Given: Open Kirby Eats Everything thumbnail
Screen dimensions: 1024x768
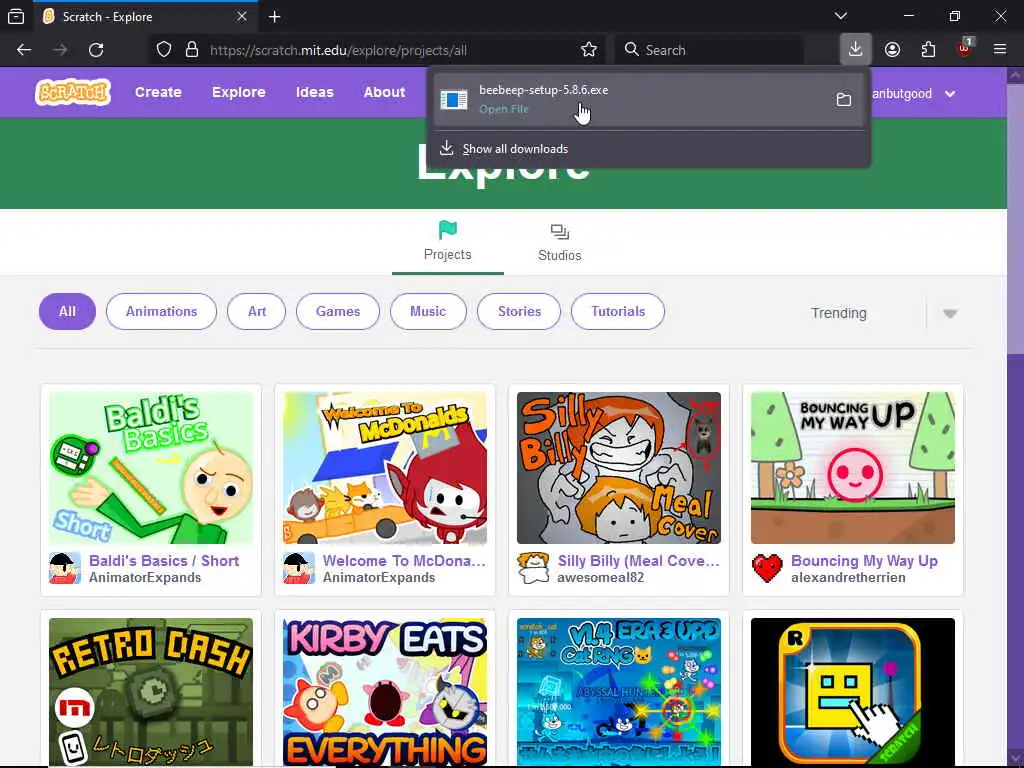Looking at the screenshot, I should [x=385, y=691].
